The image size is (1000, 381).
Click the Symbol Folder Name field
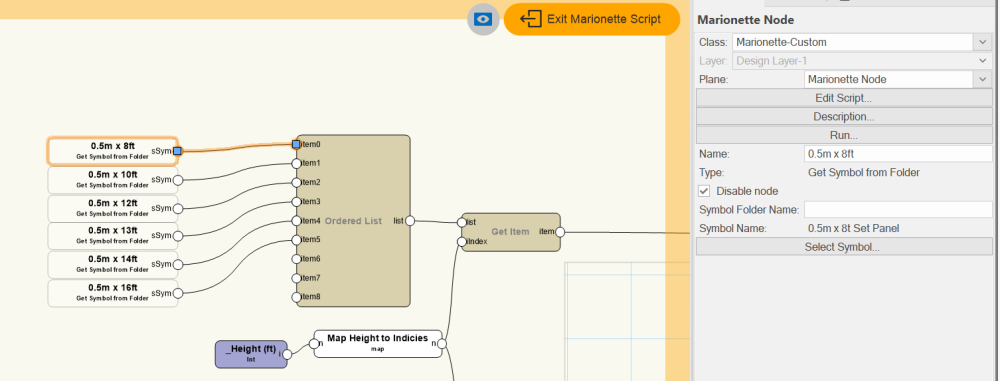point(898,209)
